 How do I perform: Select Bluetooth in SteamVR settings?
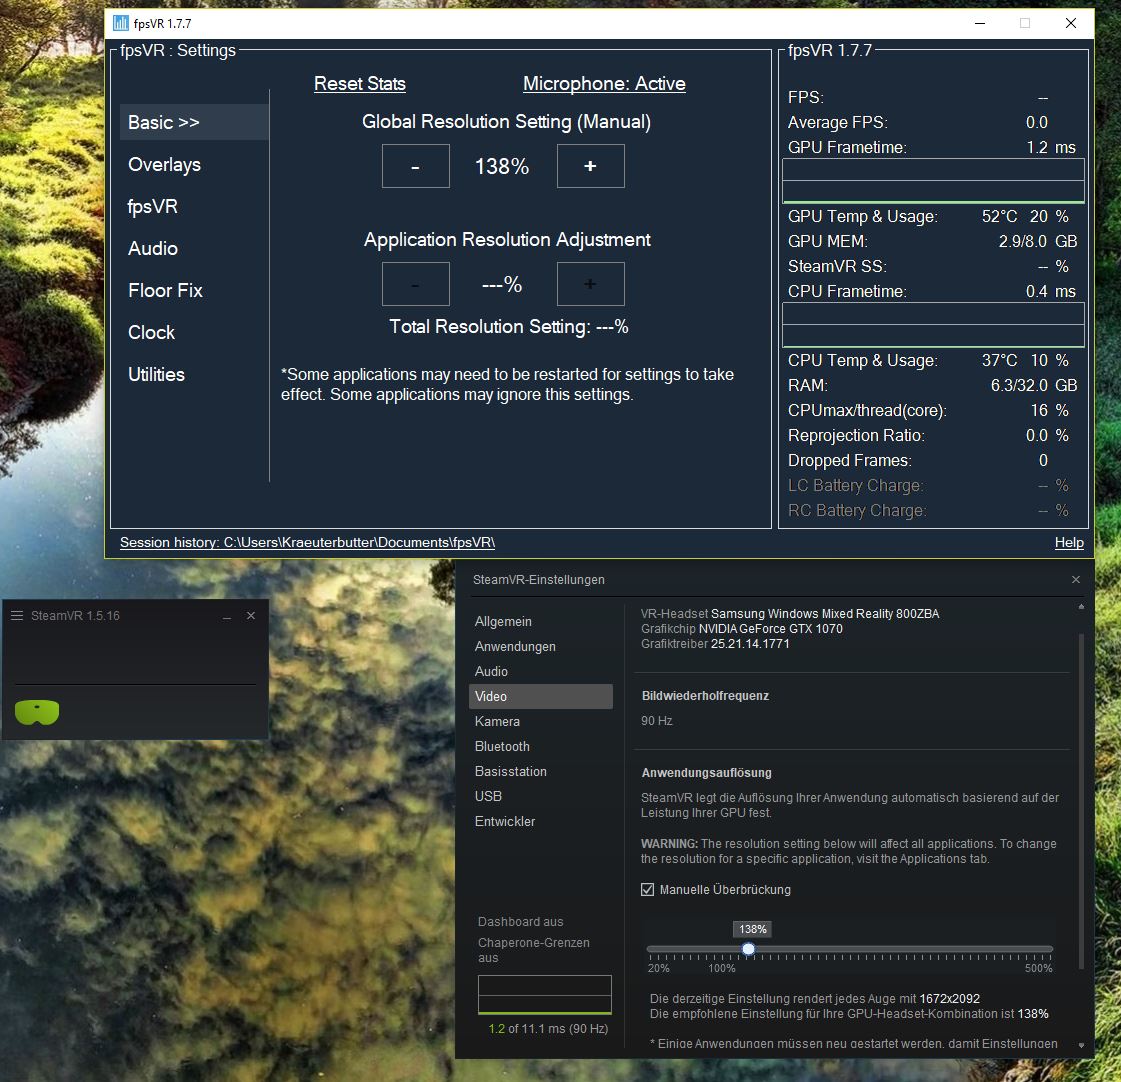tap(502, 747)
